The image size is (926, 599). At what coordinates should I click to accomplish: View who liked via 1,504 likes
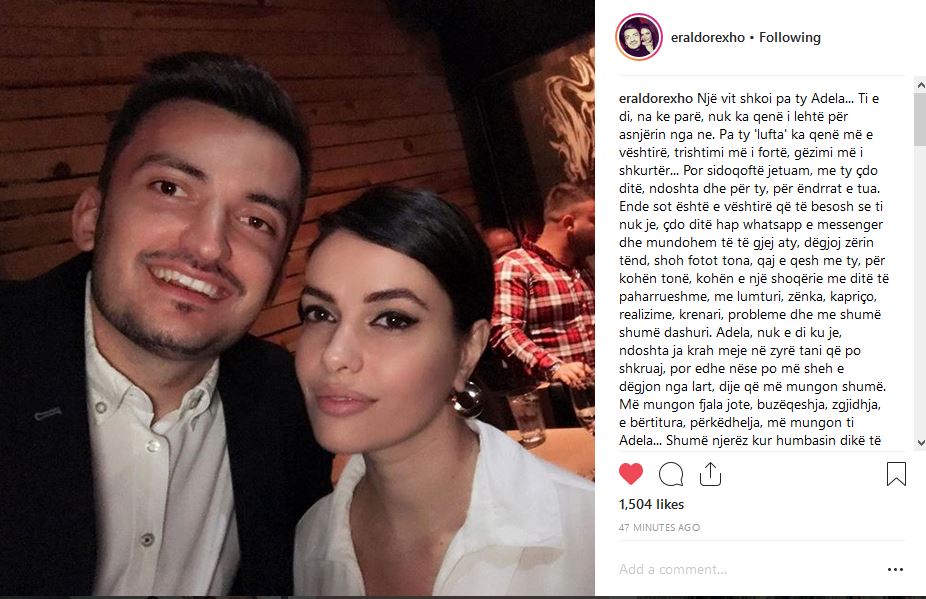[651, 504]
